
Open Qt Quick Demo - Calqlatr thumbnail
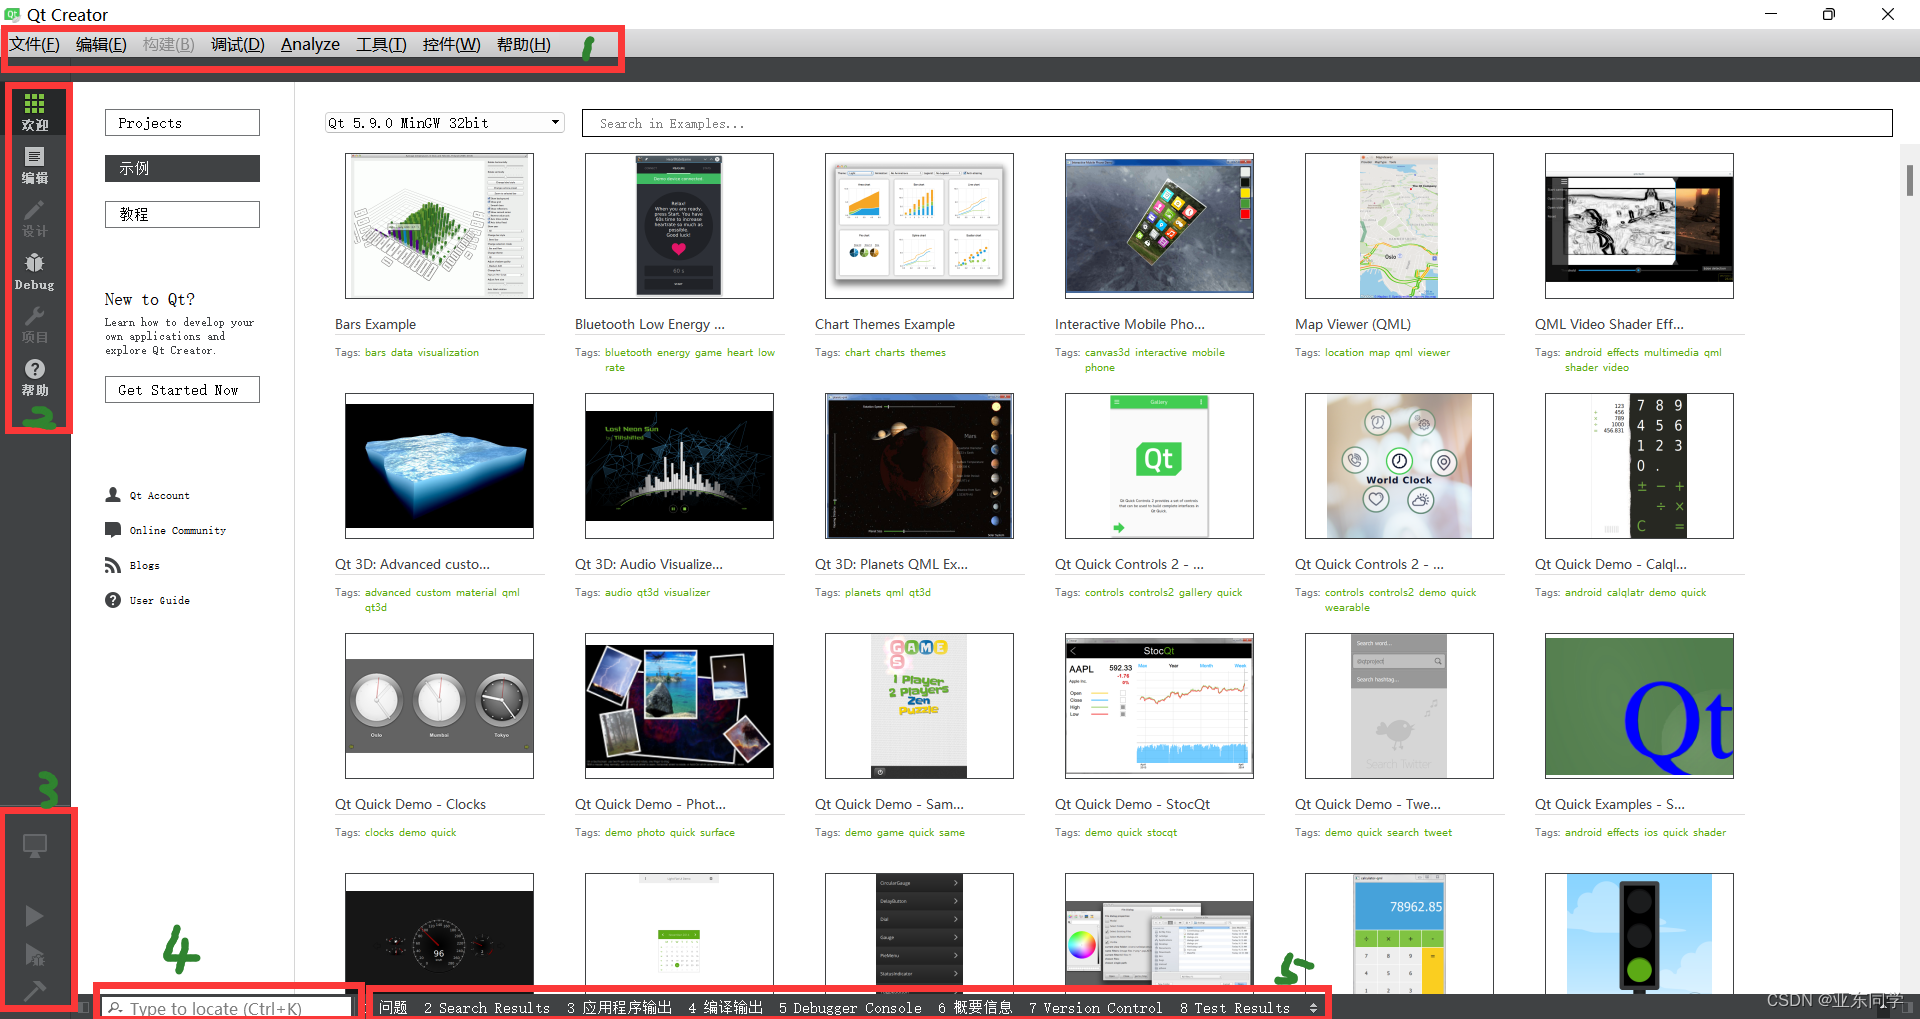pos(1639,466)
